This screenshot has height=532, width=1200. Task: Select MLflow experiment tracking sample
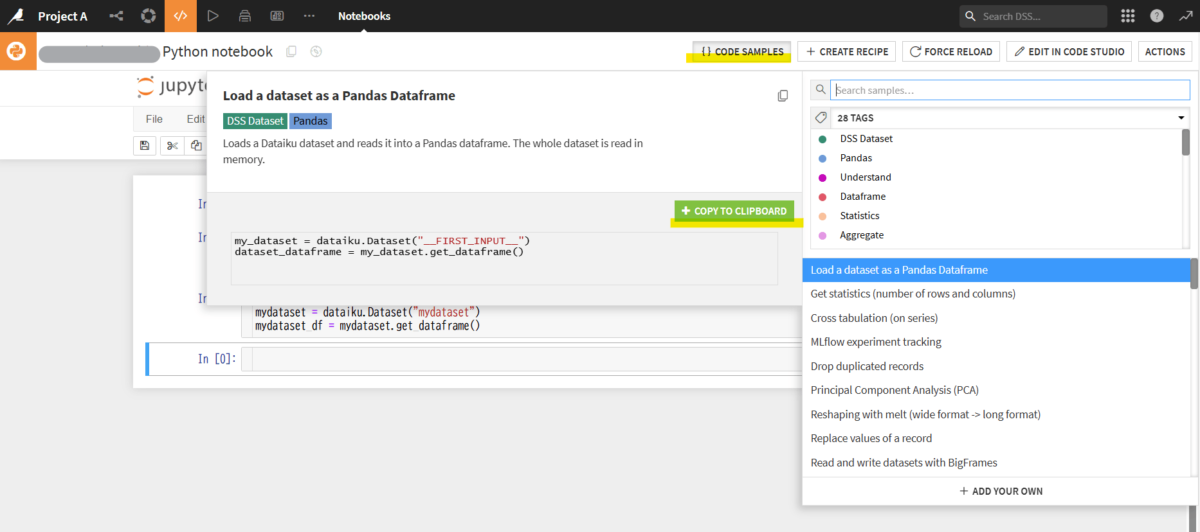click(997, 342)
